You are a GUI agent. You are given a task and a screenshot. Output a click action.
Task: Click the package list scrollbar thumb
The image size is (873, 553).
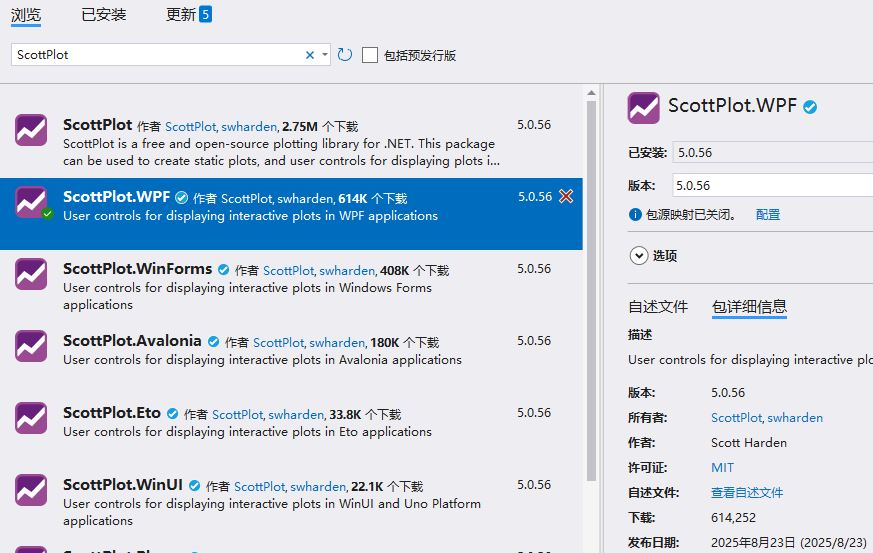tap(591, 291)
